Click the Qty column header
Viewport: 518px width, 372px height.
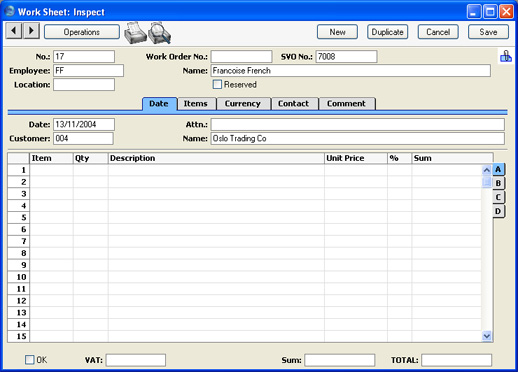[91, 158]
